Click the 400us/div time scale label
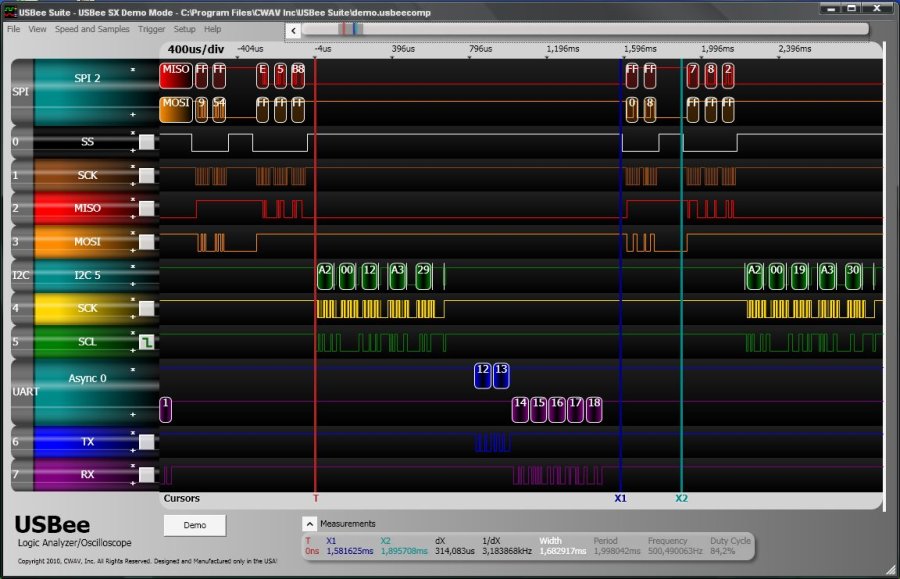The width and height of the screenshot is (900, 579). pos(196,49)
